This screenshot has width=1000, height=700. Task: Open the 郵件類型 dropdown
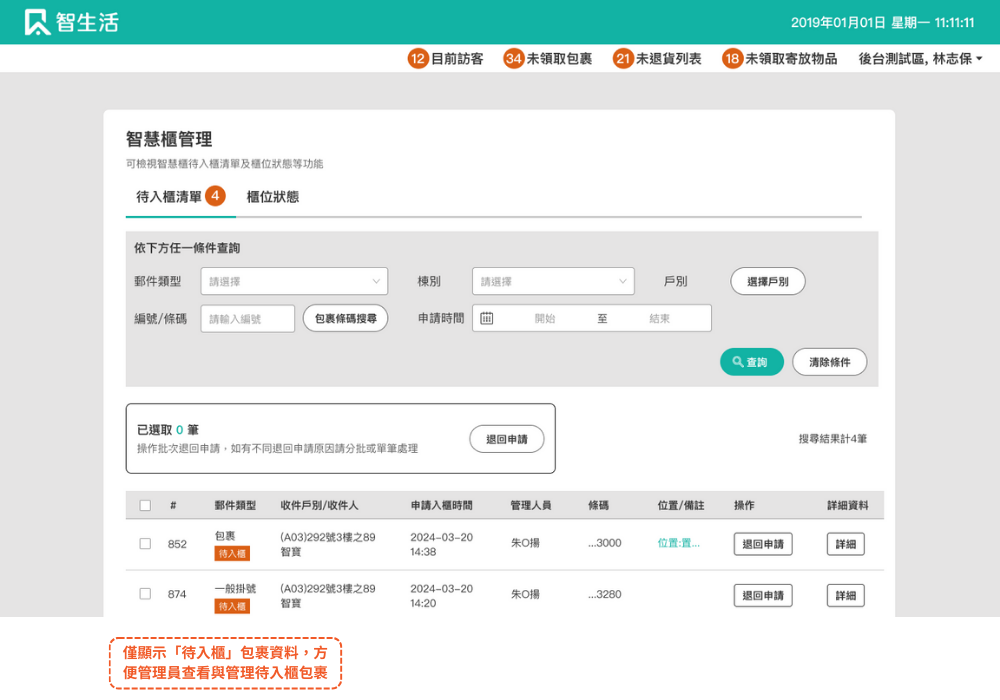pyautogui.click(x=294, y=282)
